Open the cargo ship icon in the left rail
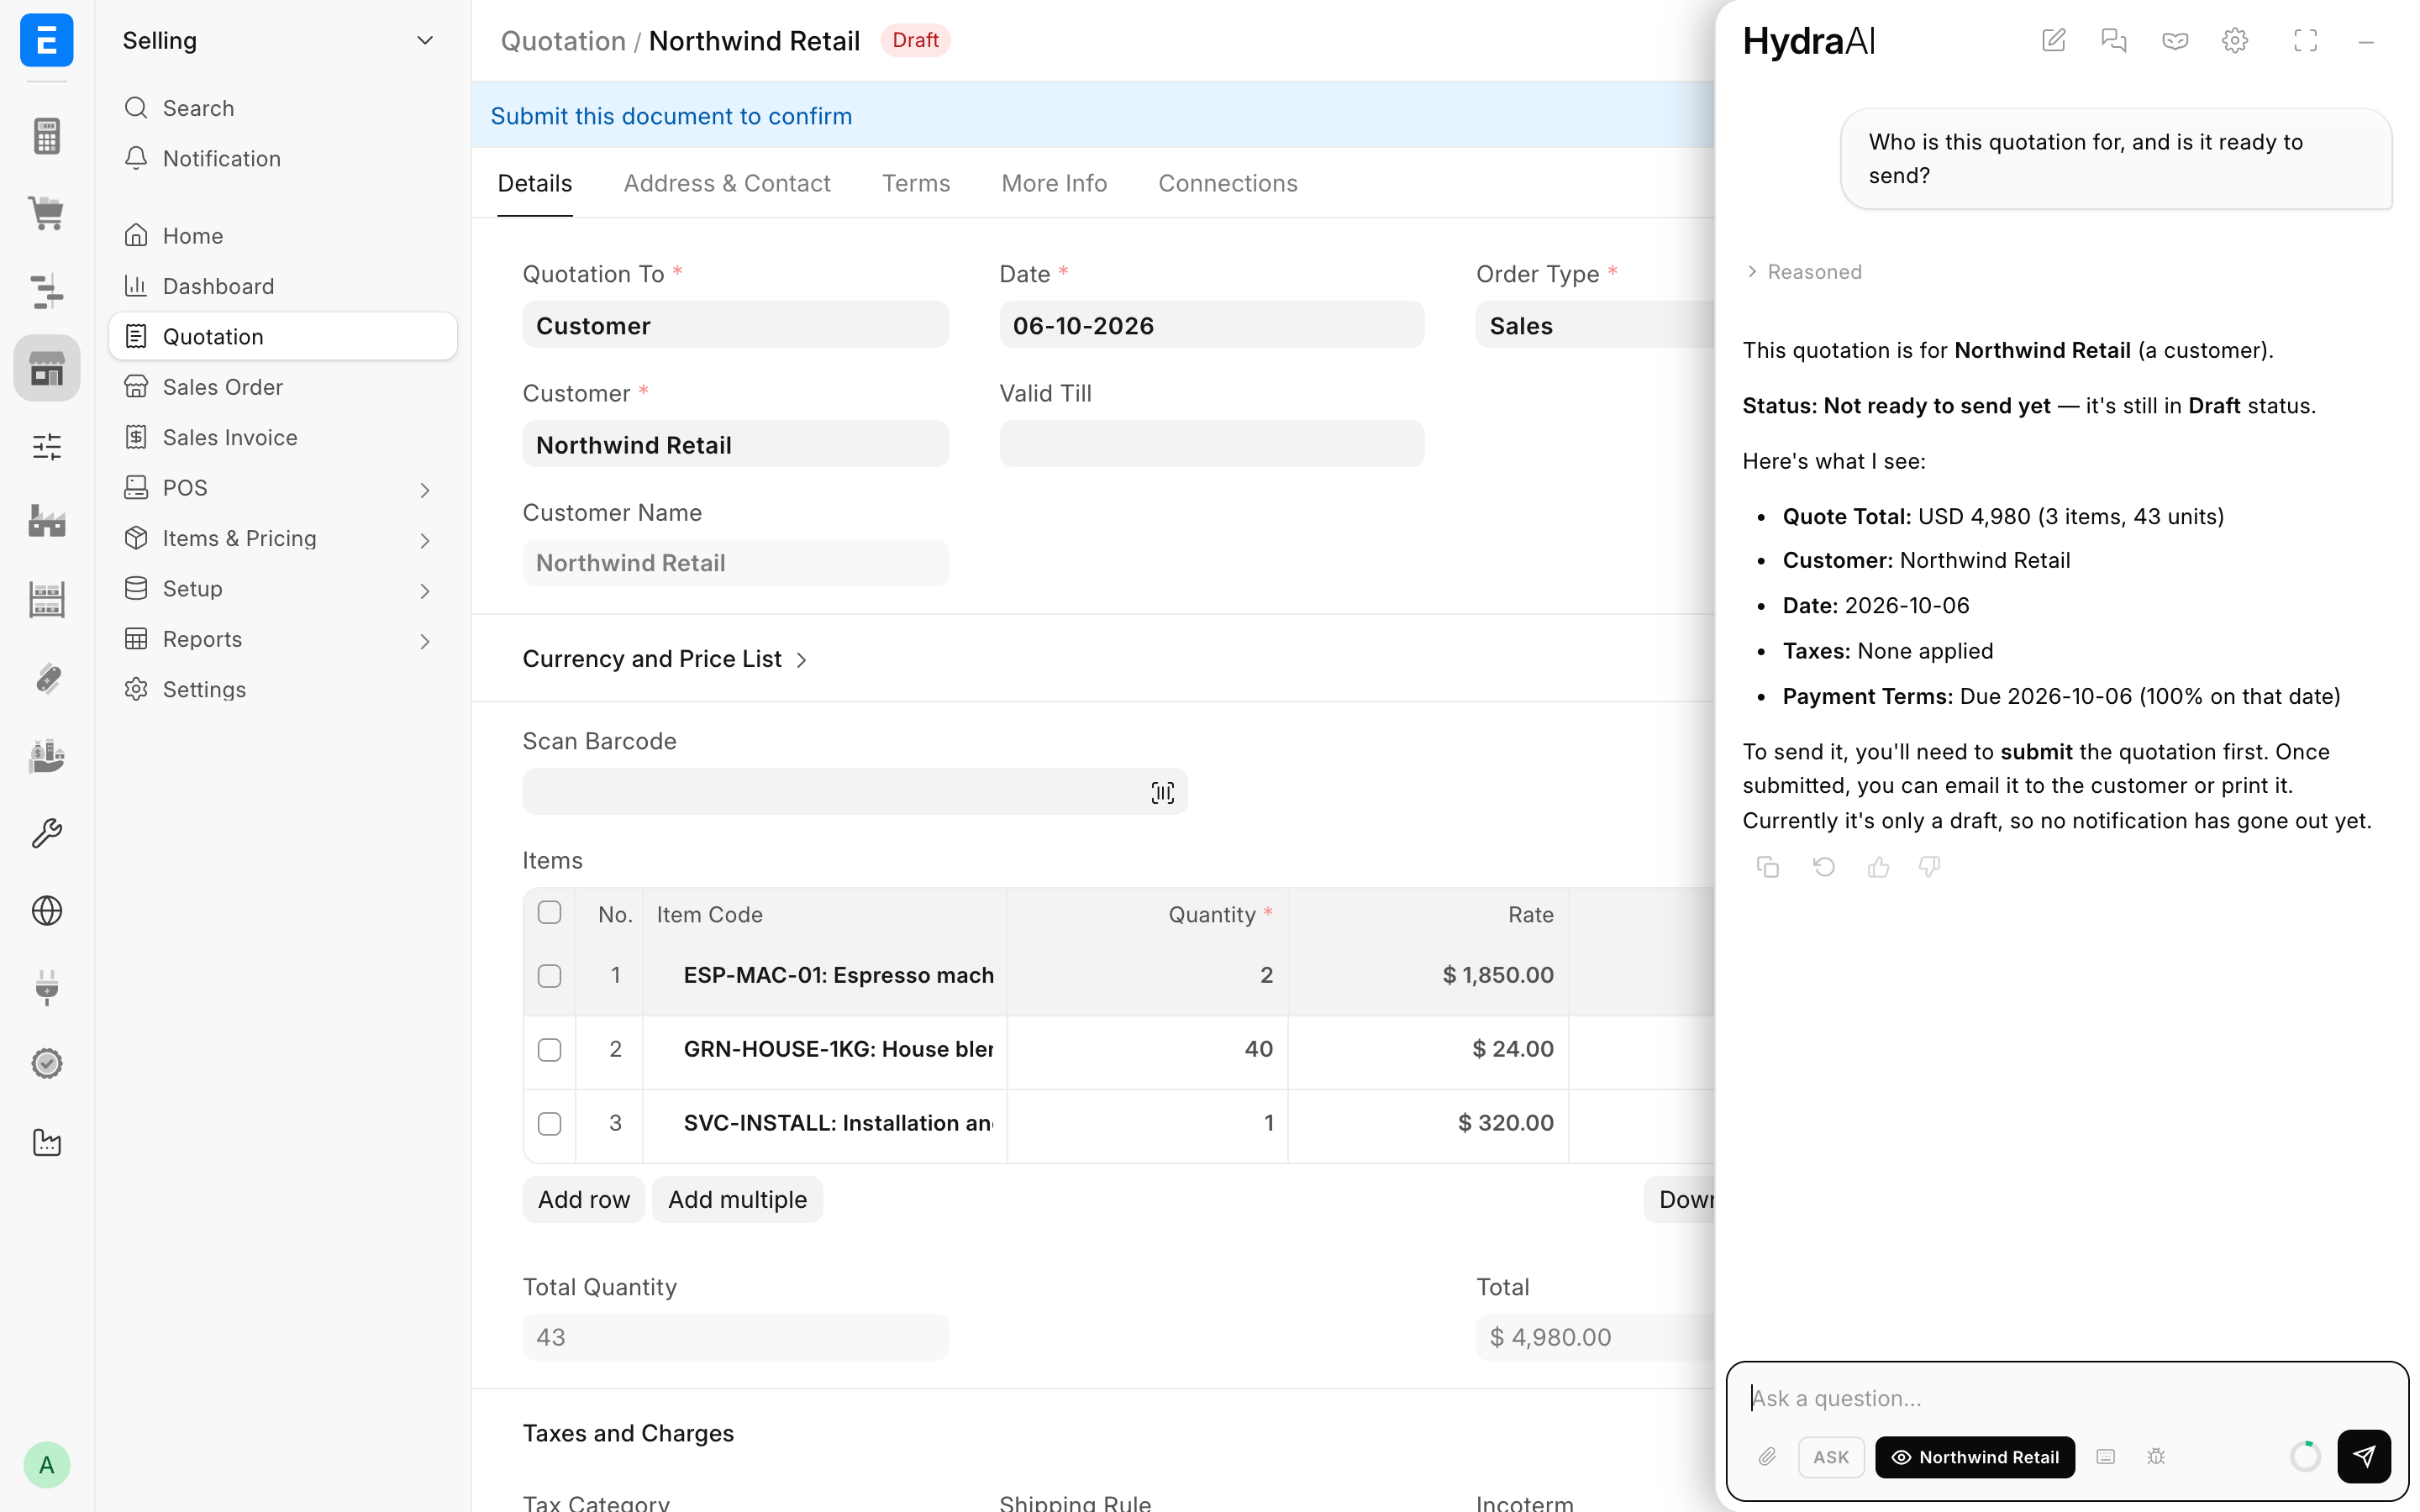 47,756
